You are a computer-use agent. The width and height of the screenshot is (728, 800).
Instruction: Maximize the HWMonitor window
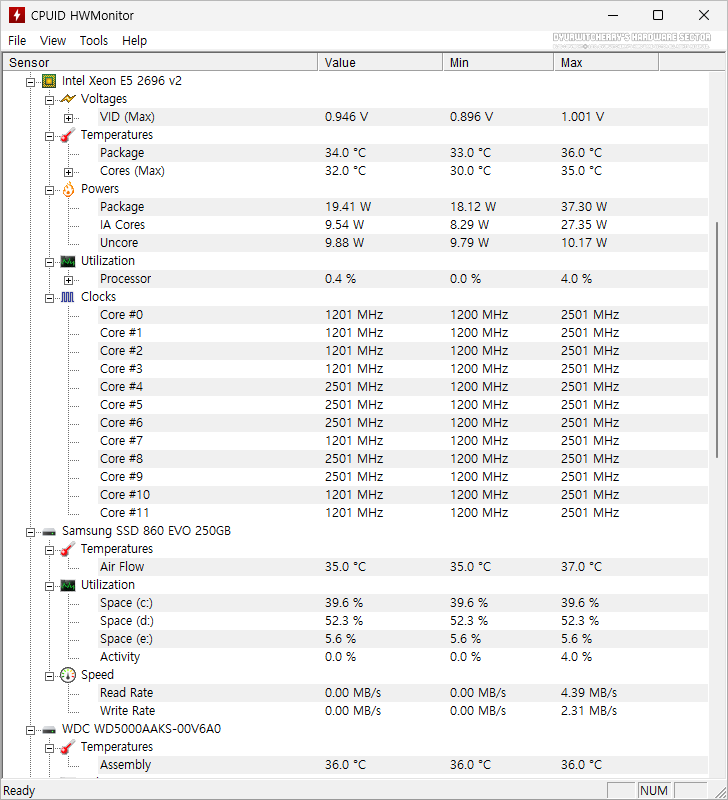658,15
